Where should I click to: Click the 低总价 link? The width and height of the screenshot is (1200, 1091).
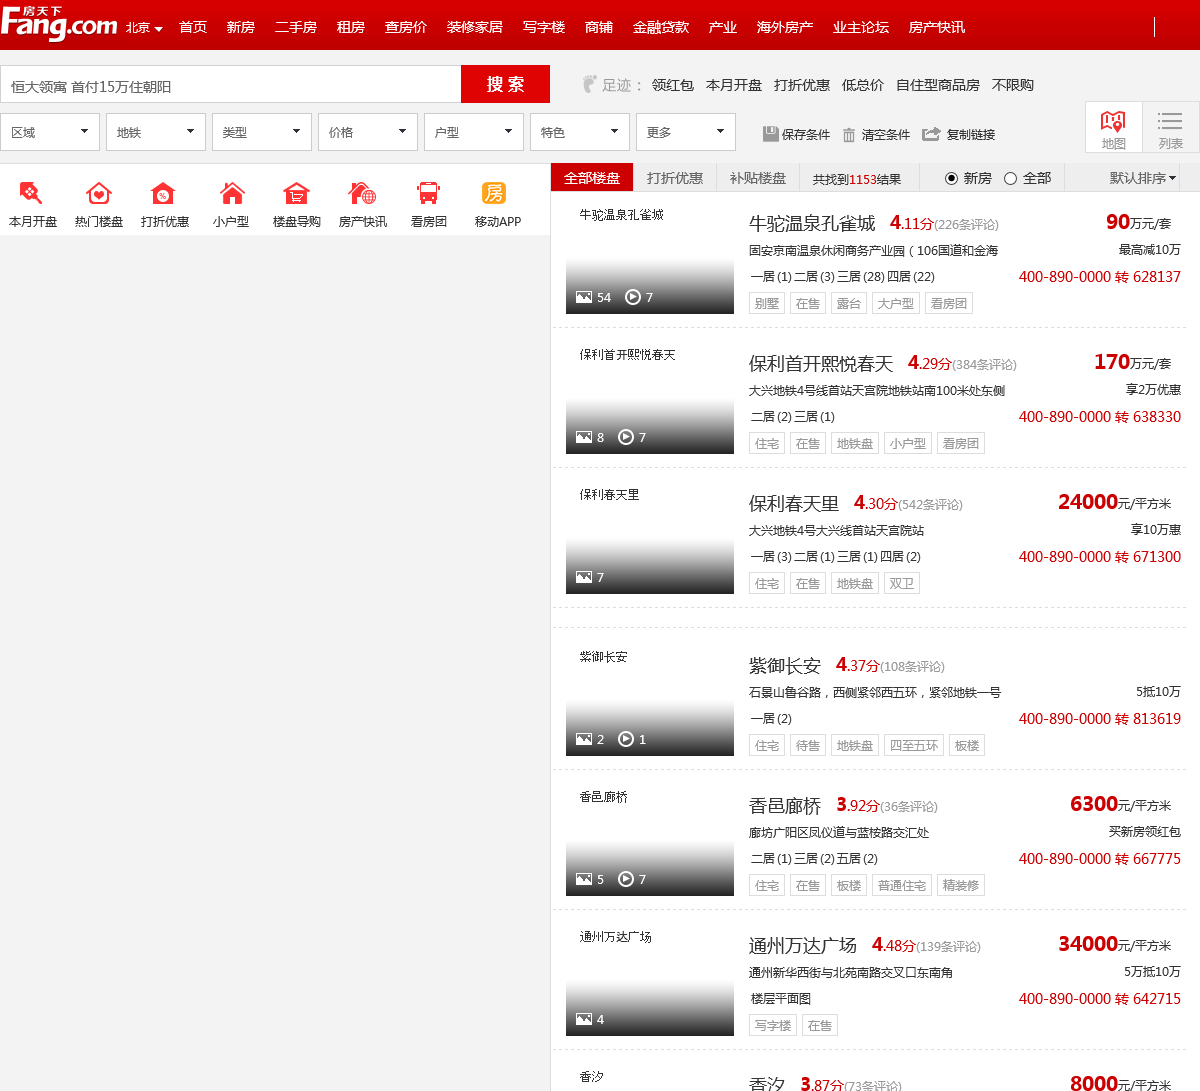863,85
